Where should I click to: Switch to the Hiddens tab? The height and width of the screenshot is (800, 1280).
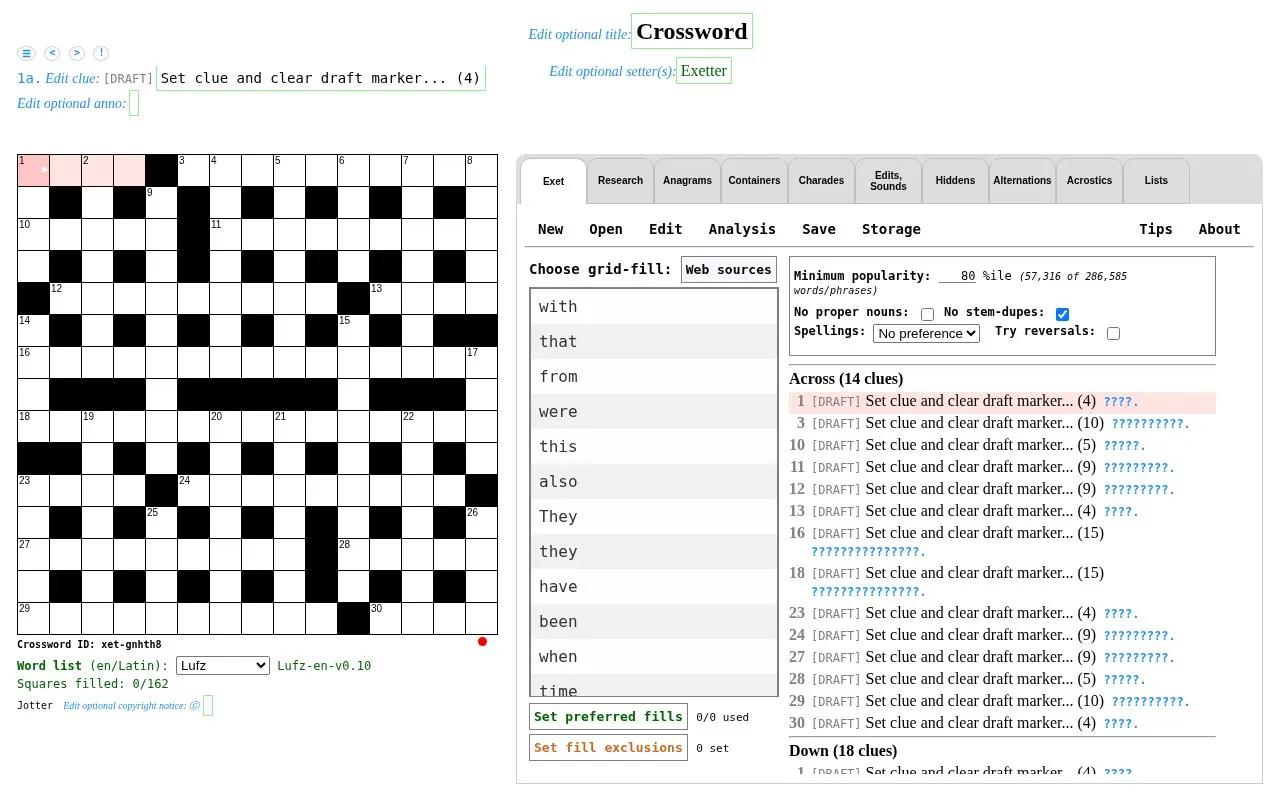[955, 181]
